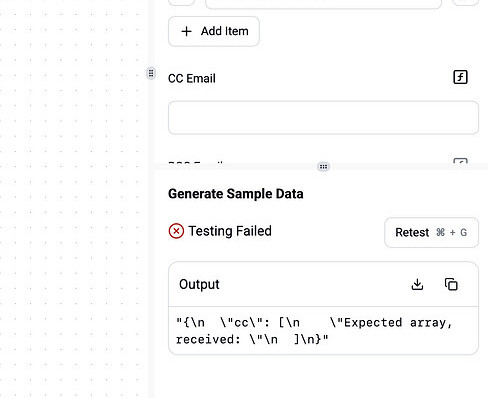Screen dimensions: 488x398
Task: Focus the empty CC Email input box
Action: coord(323,118)
